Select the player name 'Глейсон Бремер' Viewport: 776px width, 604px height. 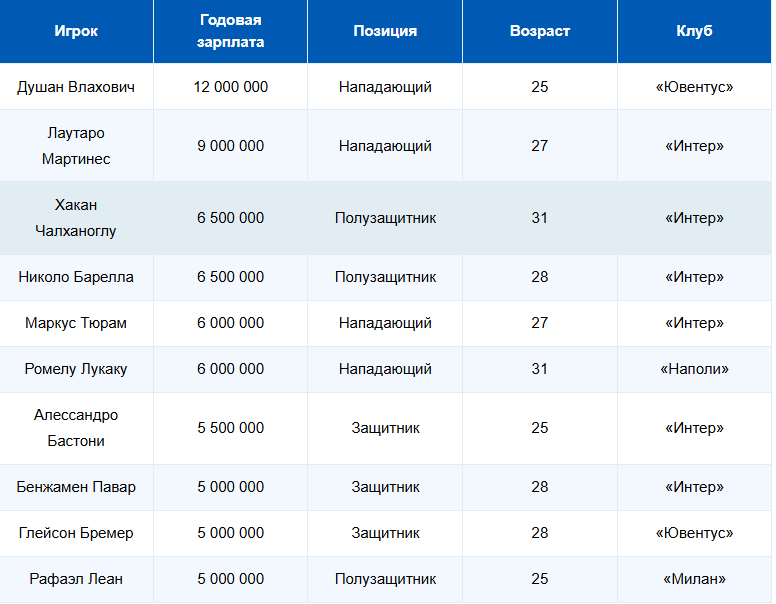76,533
